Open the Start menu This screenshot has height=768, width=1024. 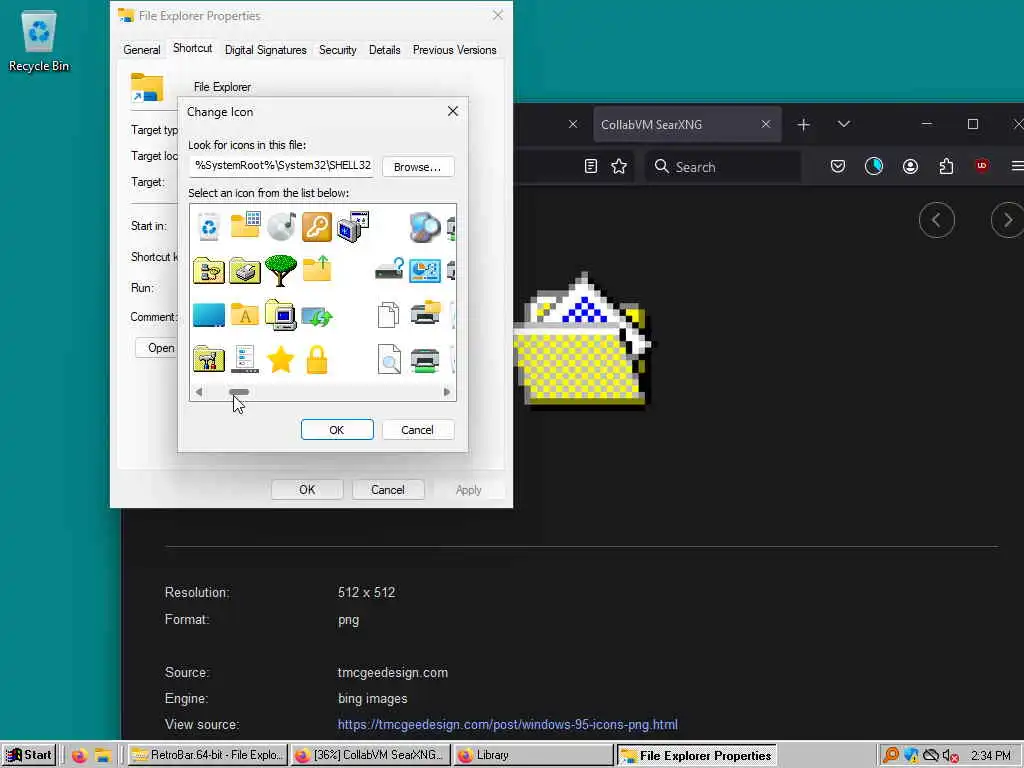click(x=28, y=755)
